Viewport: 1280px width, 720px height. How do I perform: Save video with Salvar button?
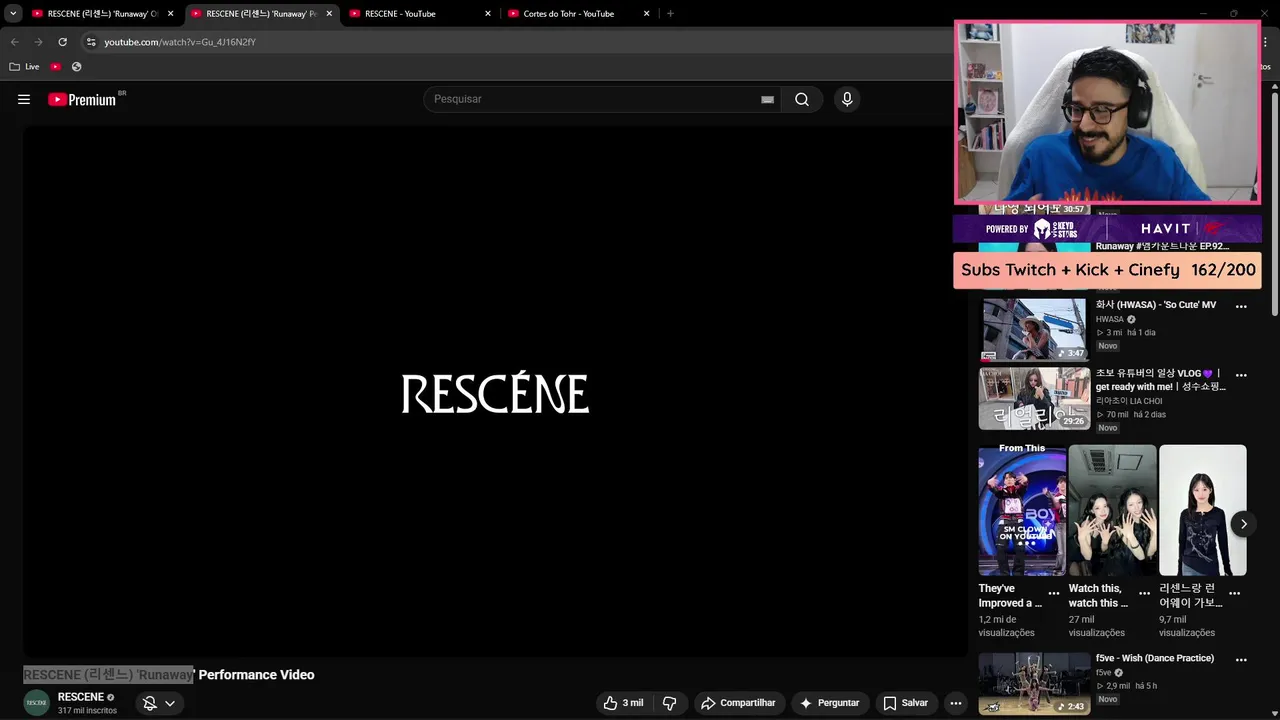(905, 703)
